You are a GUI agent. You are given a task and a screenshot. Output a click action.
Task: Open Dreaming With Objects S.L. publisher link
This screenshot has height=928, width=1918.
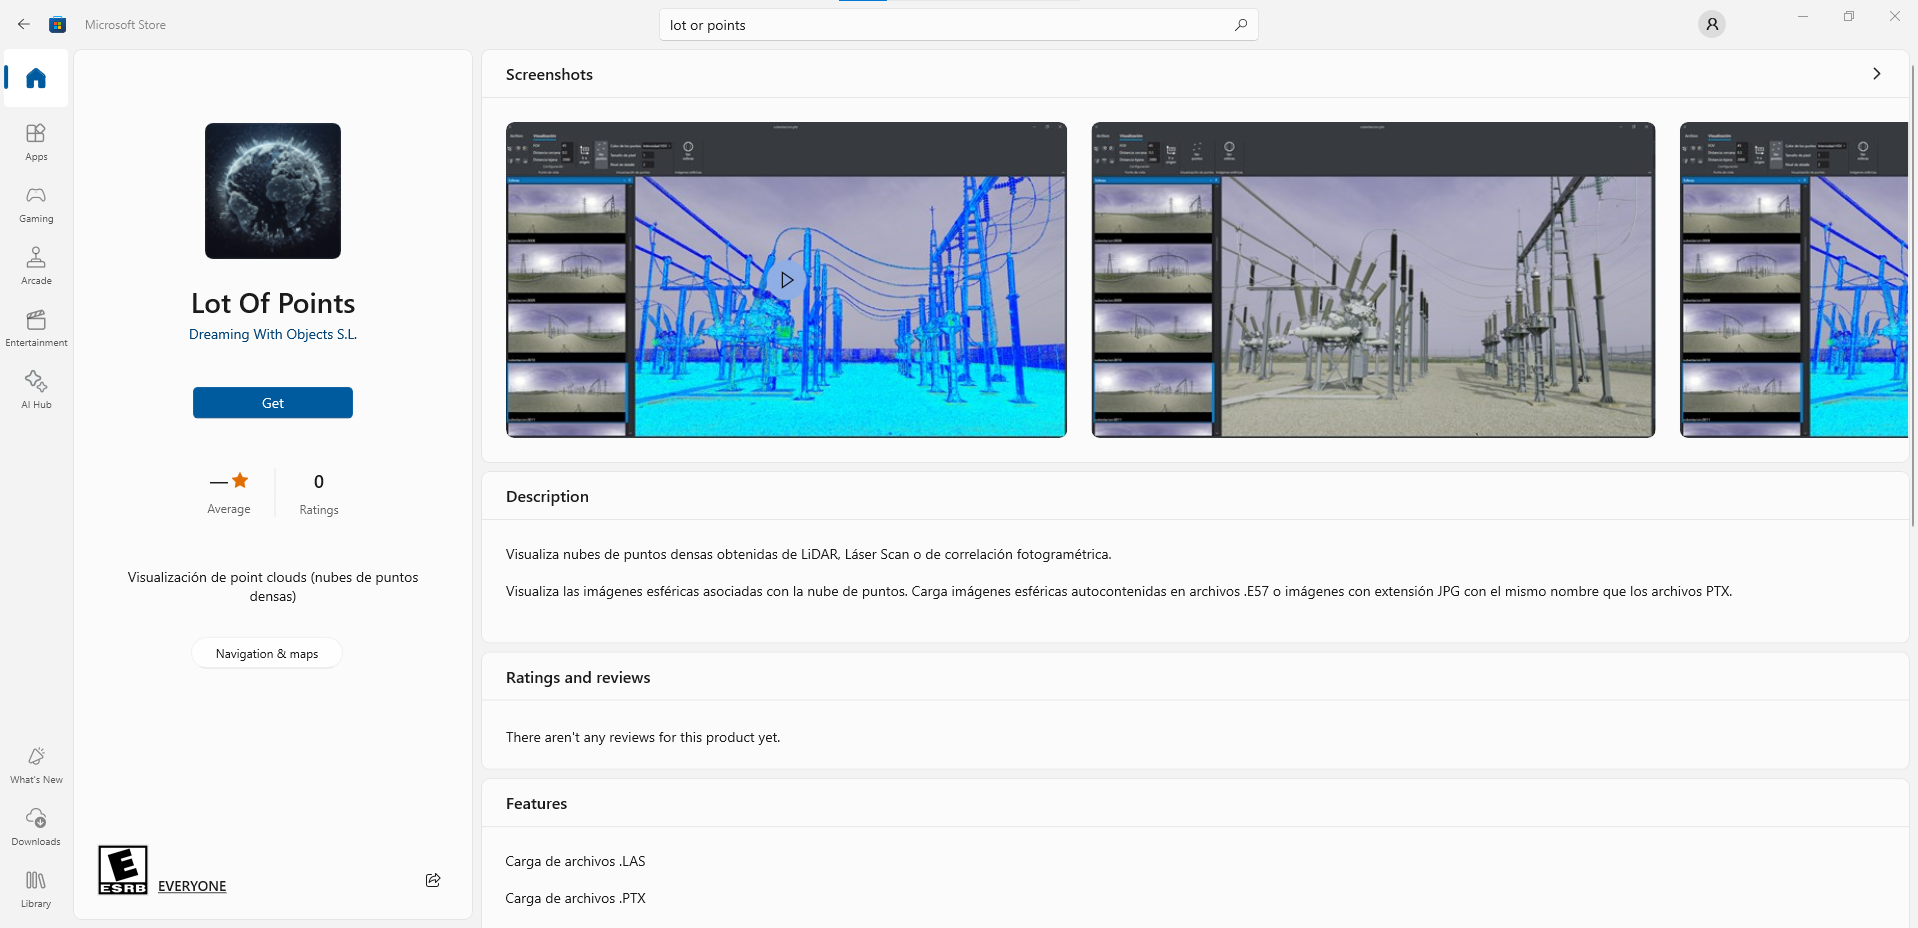[x=272, y=334]
